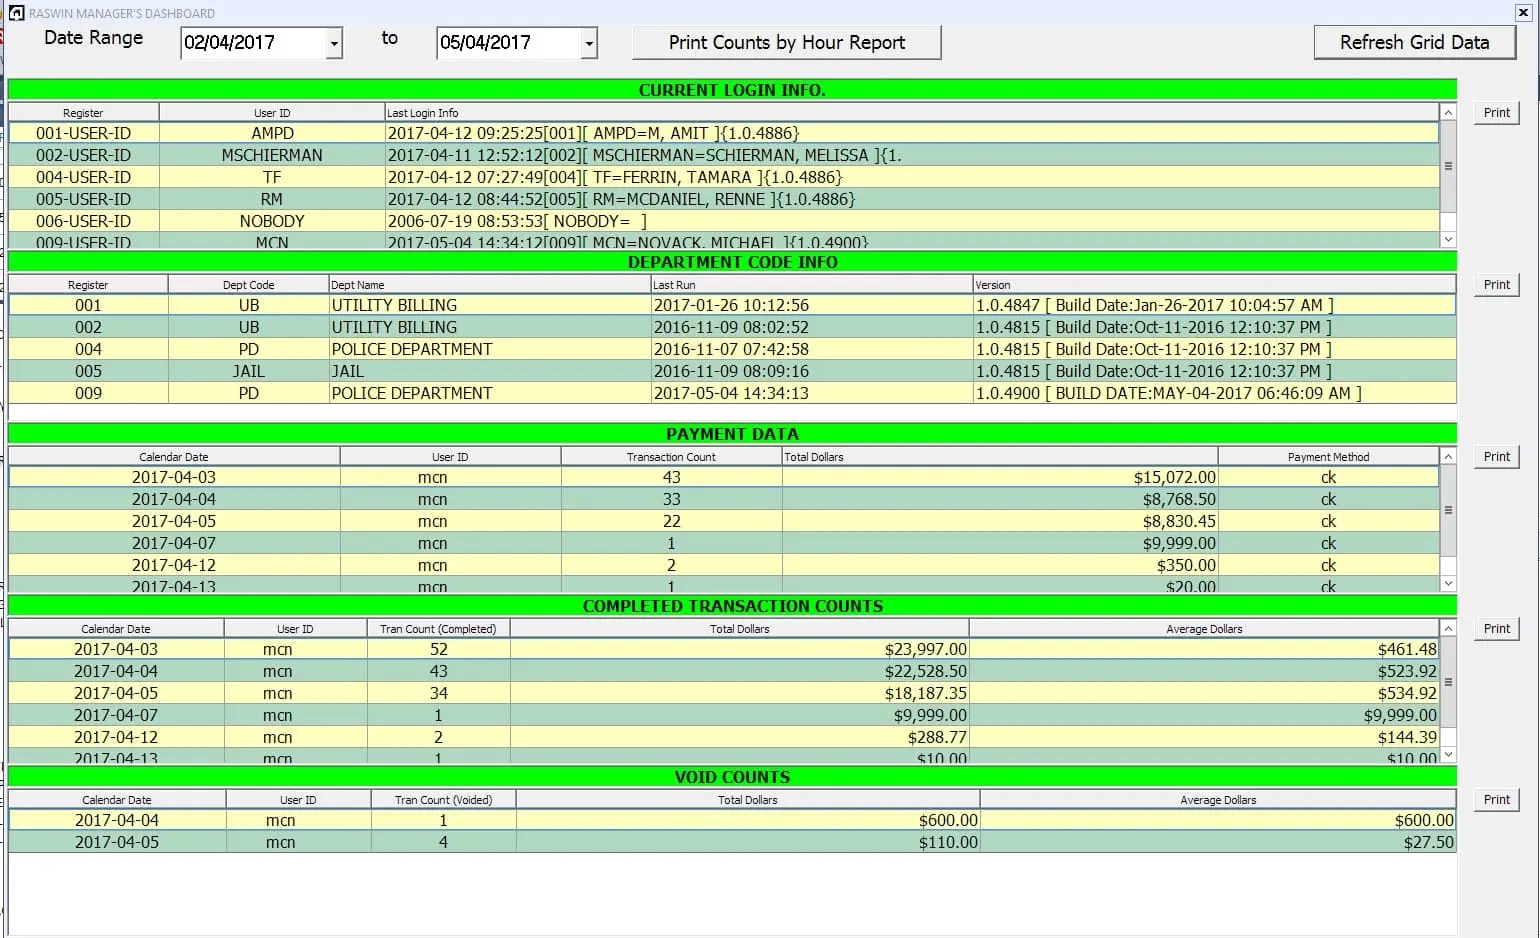The image size is (1540, 938).
Task: Click payment data grid scroll up arrow
Action: tap(1448, 456)
